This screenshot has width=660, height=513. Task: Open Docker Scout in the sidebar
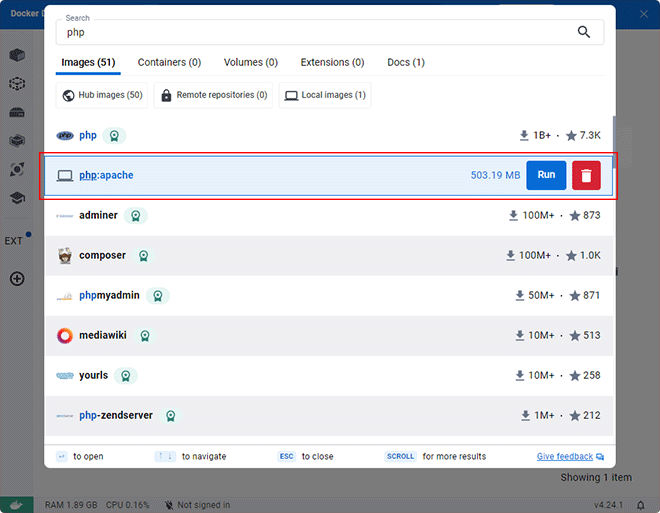(17, 169)
